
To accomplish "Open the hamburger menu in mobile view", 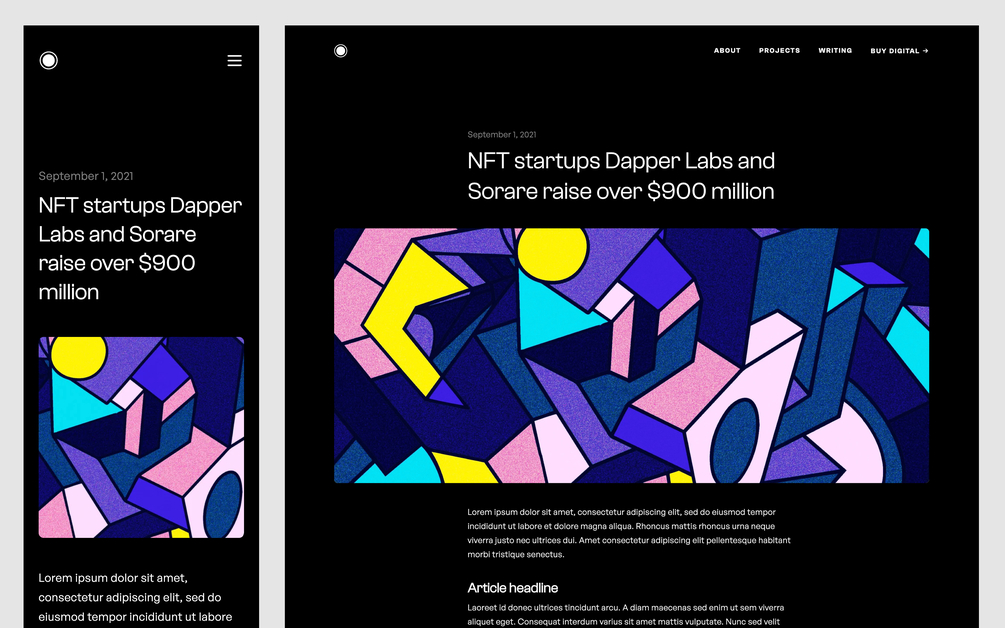I will [235, 60].
